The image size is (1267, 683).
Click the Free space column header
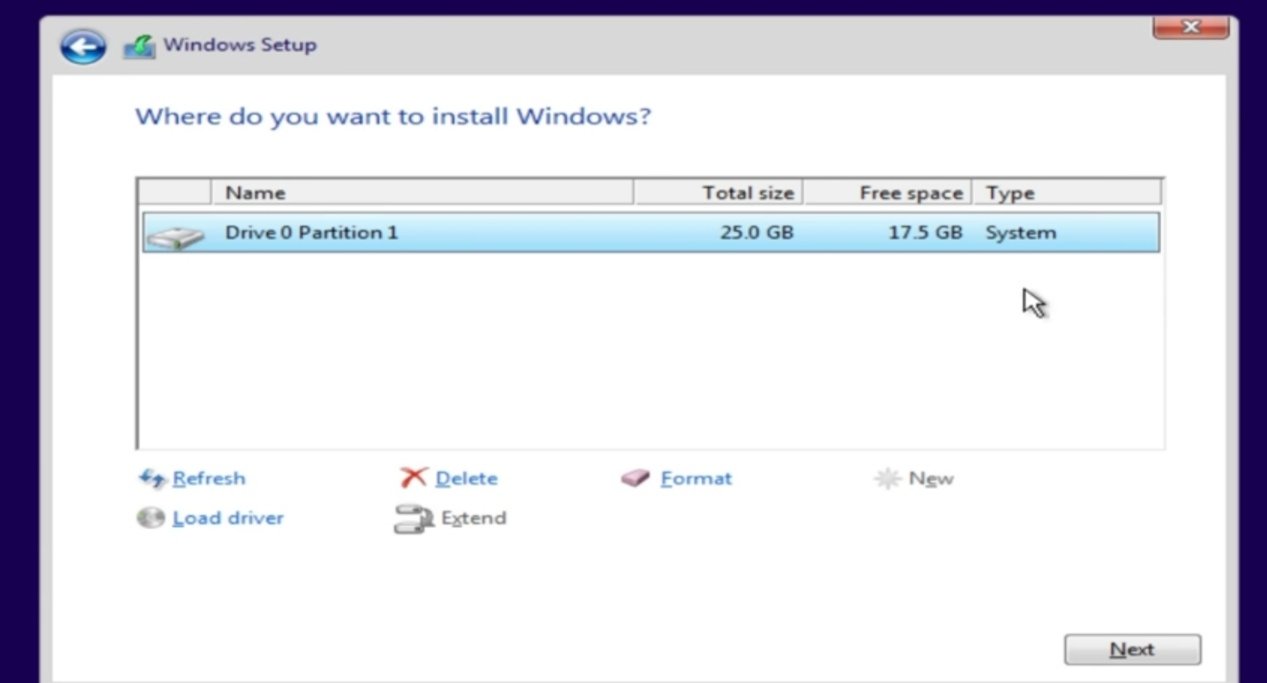click(887, 192)
